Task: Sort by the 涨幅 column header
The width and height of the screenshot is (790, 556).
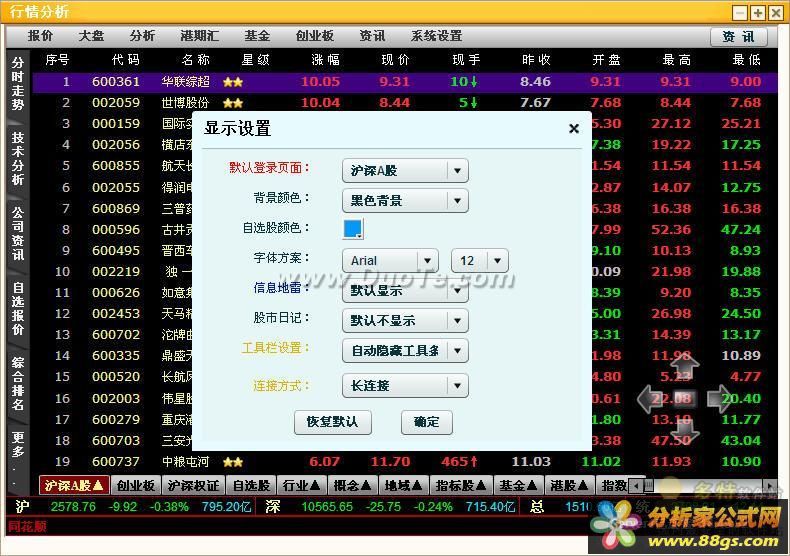Action: coord(325,60)
